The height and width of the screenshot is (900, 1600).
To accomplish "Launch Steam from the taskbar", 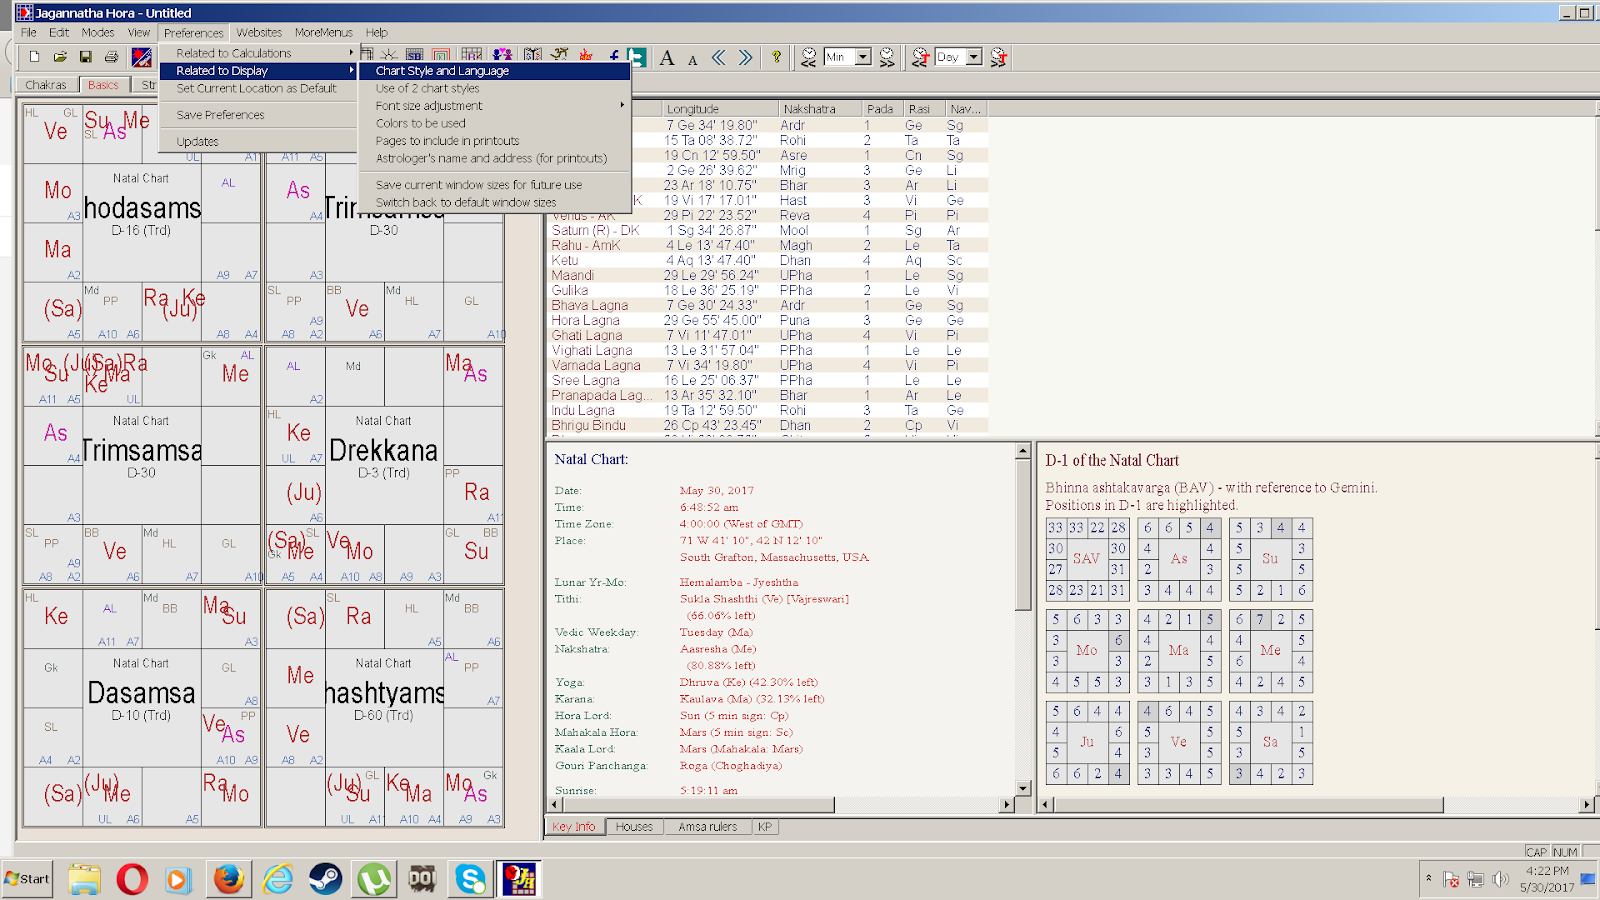I will coord(325,879).
